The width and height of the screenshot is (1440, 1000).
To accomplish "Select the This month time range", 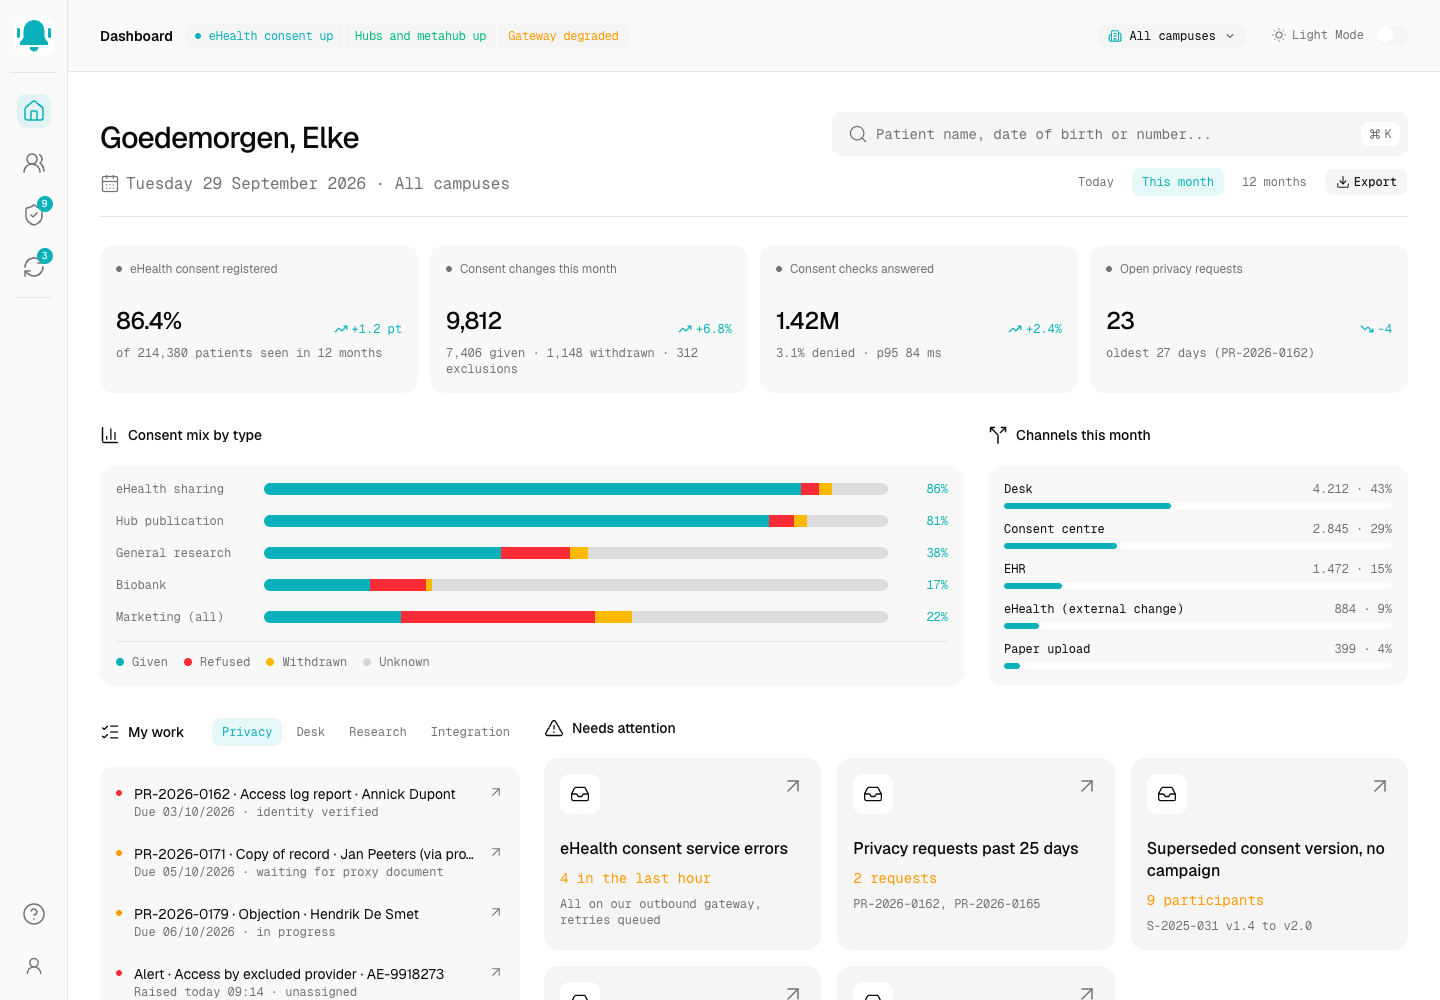I will tap(1178, 182).
